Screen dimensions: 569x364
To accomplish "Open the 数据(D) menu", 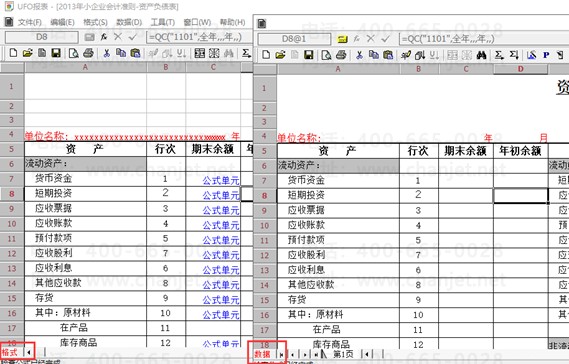I will [x=129, y=22].
